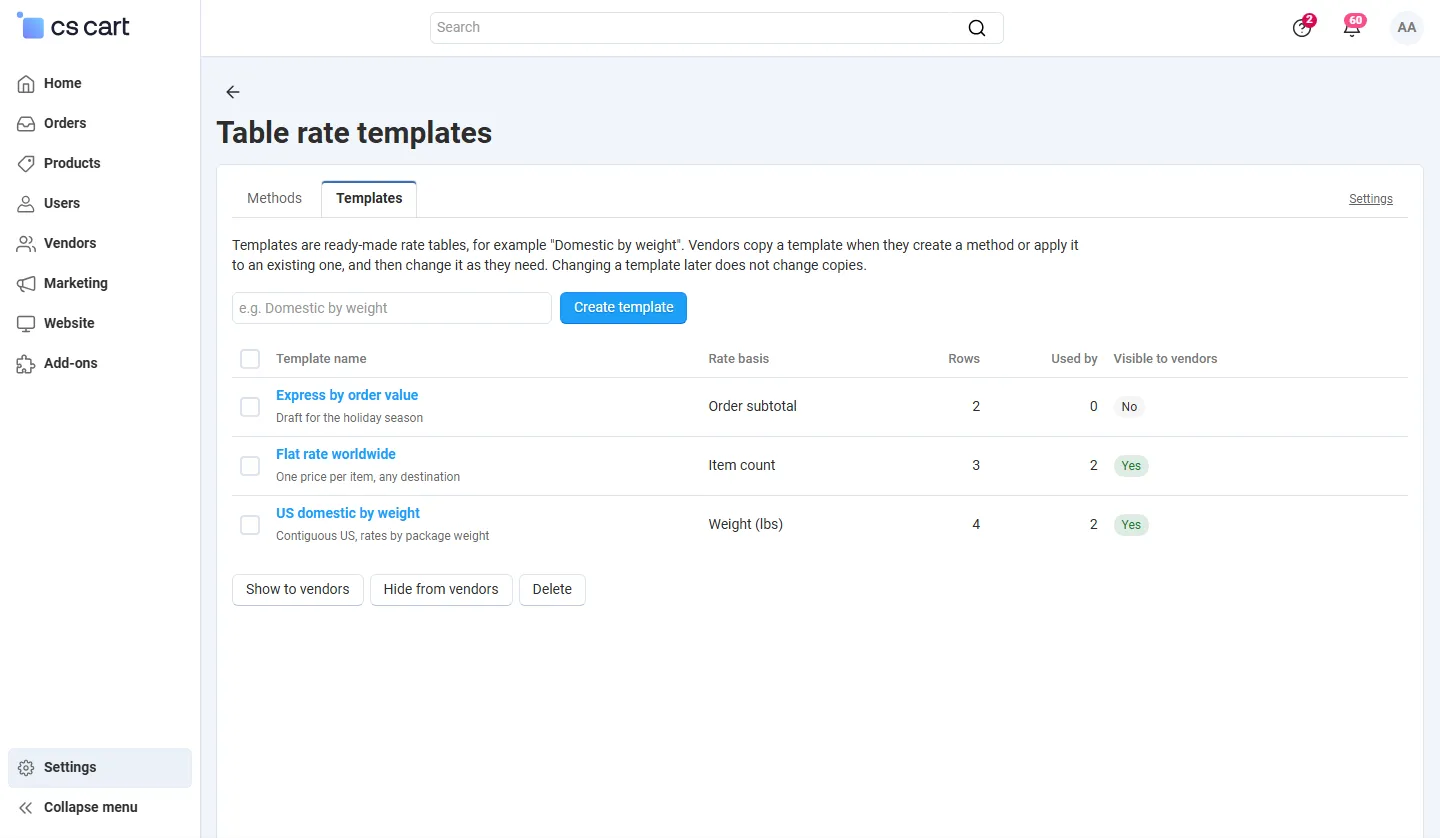The height and width of the screenshot is (838, 1440).
Task: Open the Products tag icon in sidebar
Action: click(26, 164)
